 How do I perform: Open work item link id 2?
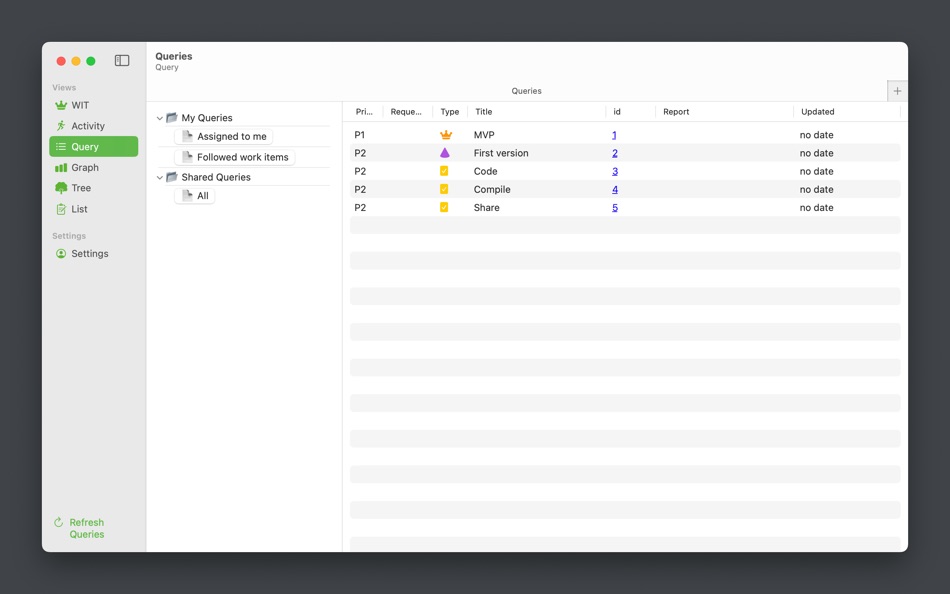615,153
